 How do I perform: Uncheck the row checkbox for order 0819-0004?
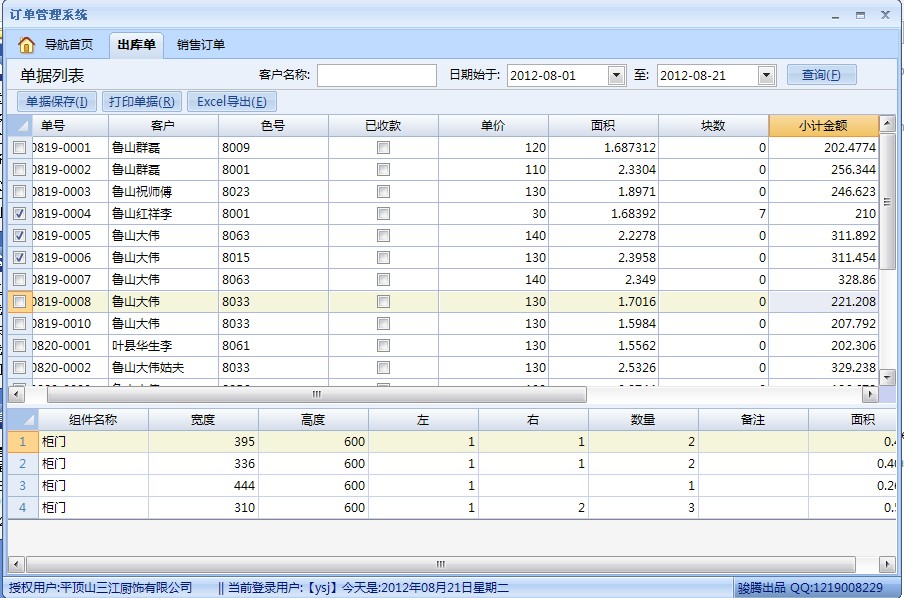19,214
